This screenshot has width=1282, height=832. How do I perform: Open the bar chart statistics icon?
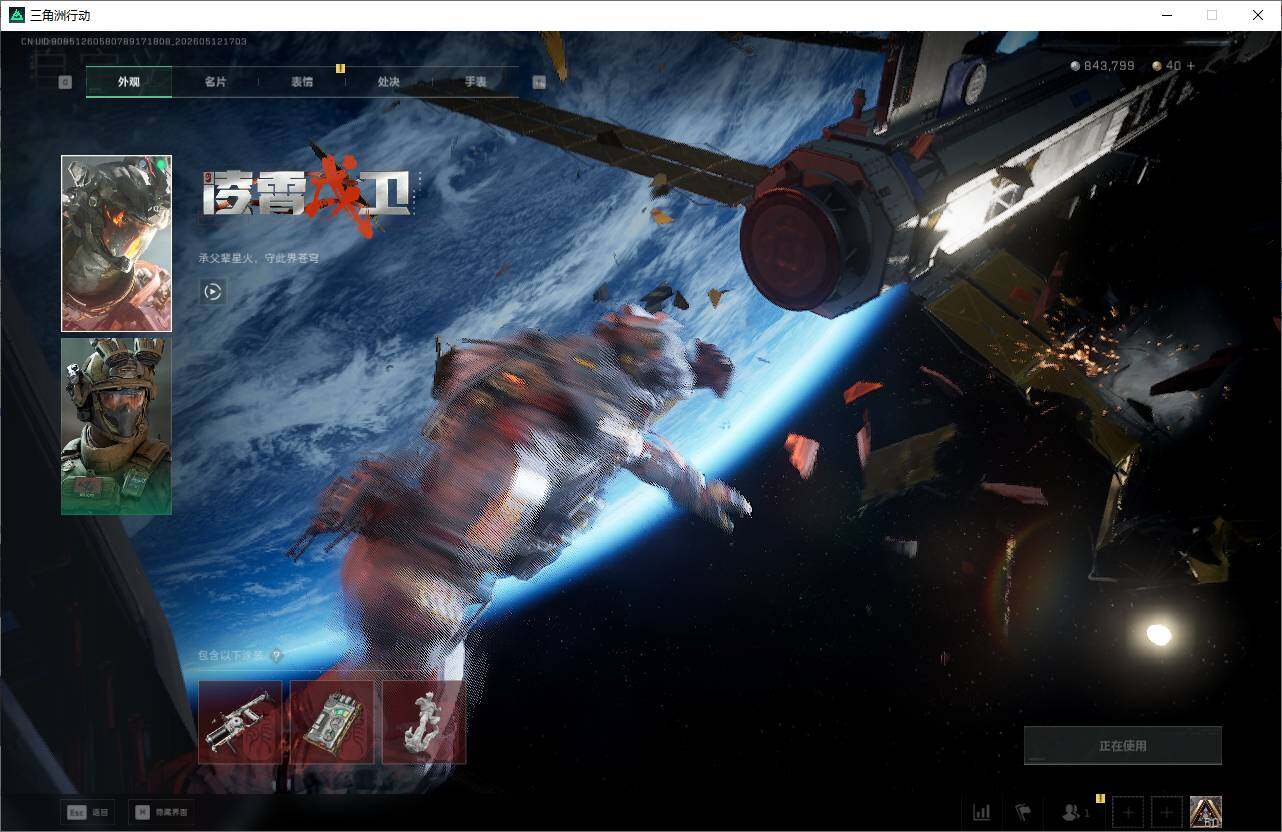pos(981,812)
